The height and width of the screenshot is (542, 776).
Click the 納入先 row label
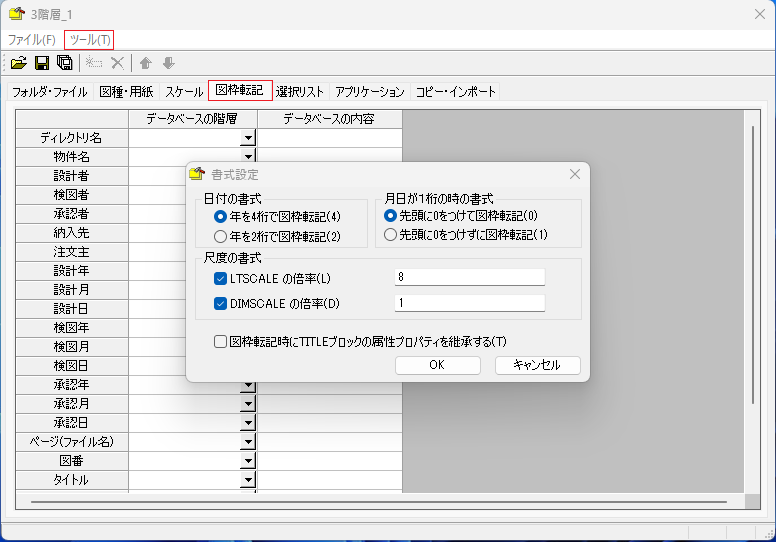click(72, 233)
